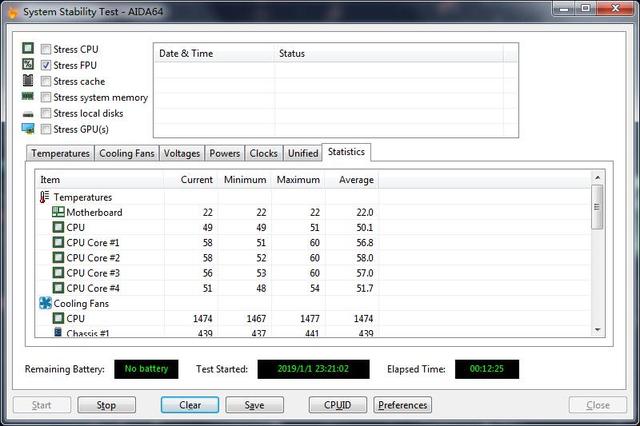Viewport: 640px width, 426px height.
Task: Switch to the Unified tab
Action: pos(303,153)
